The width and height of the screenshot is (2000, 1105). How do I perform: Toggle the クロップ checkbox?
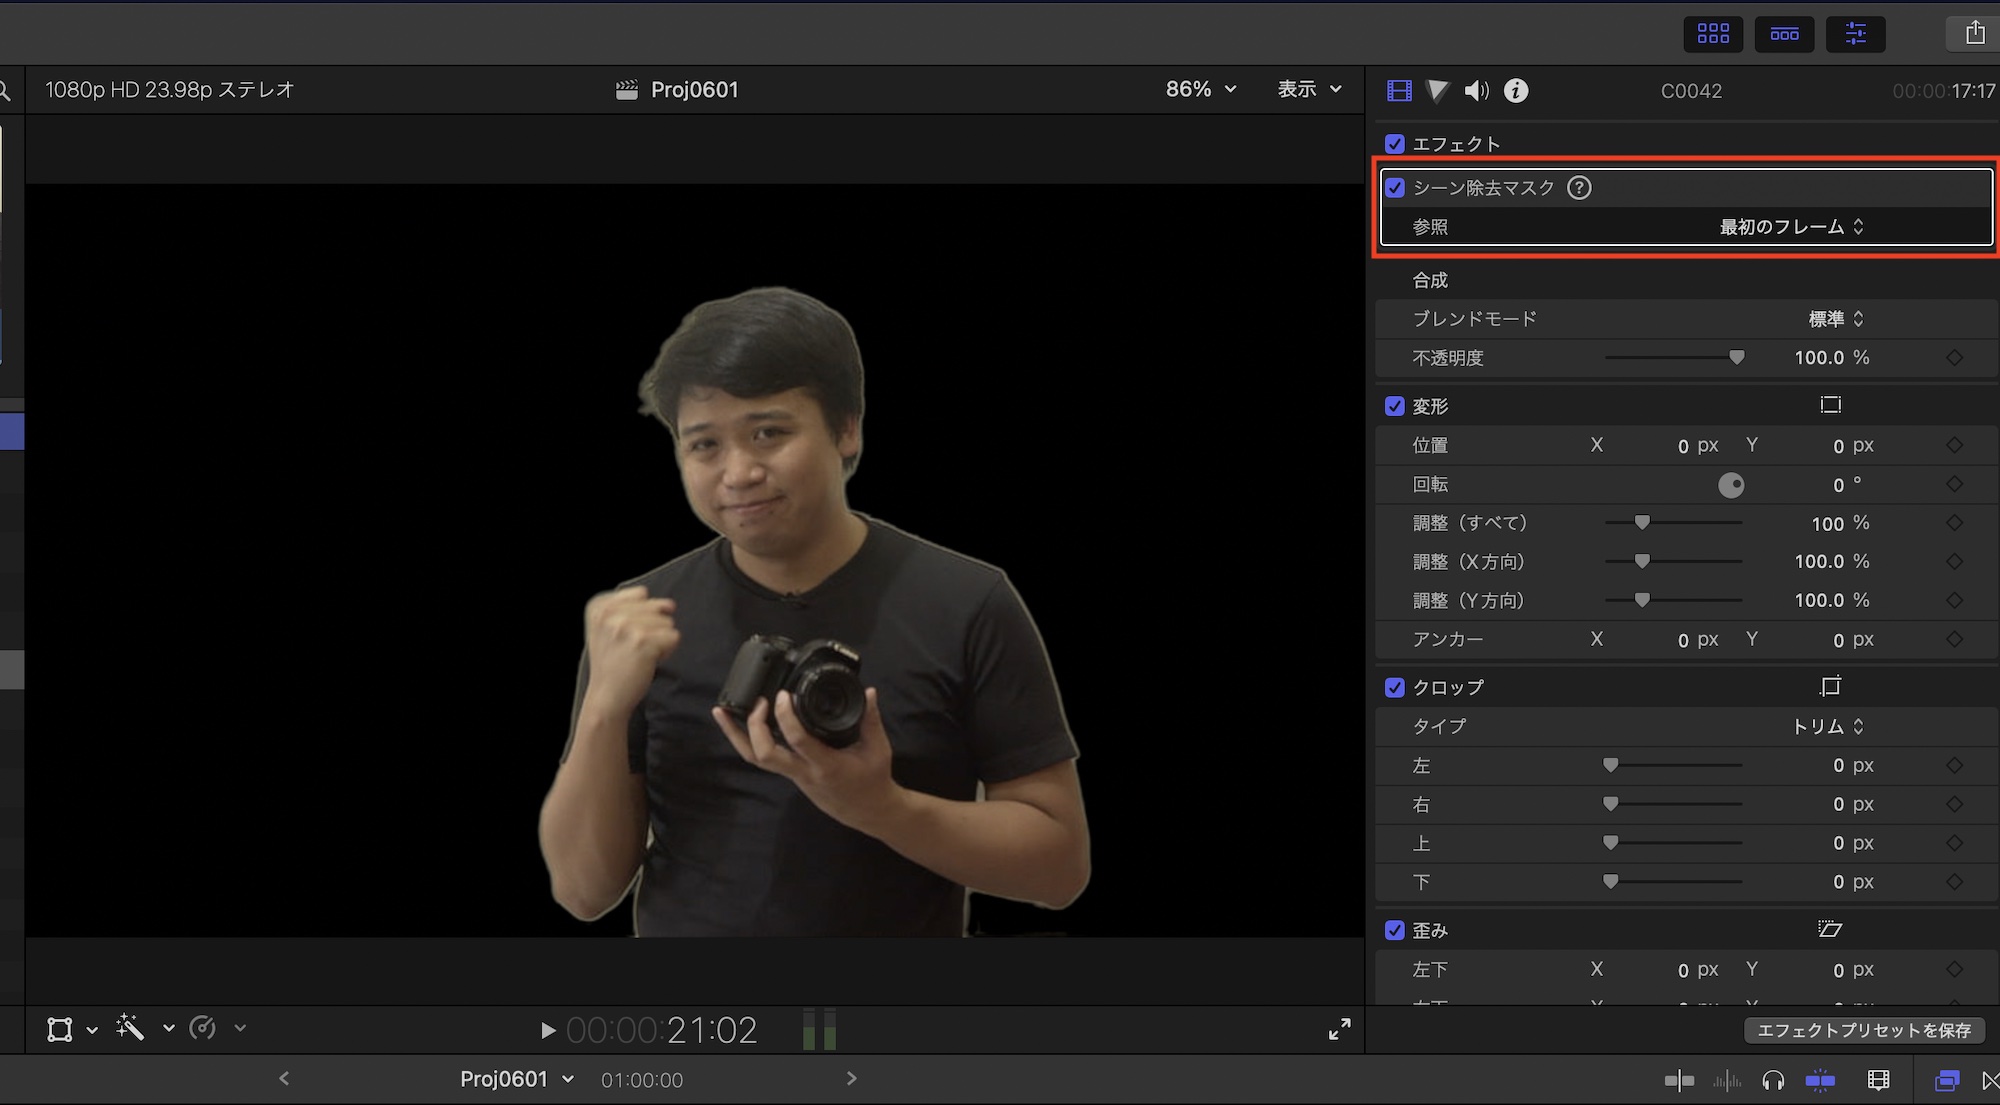click(1395, 687)
